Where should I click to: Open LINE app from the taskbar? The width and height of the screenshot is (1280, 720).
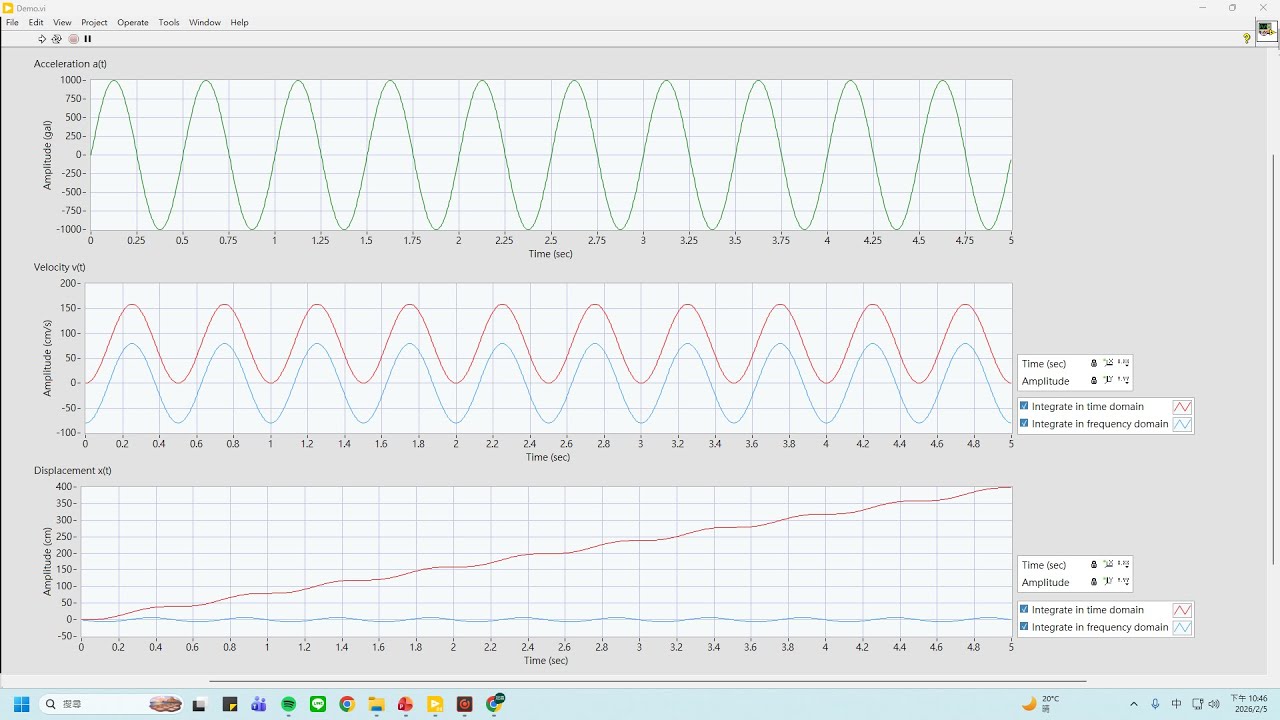click(318, 704)
